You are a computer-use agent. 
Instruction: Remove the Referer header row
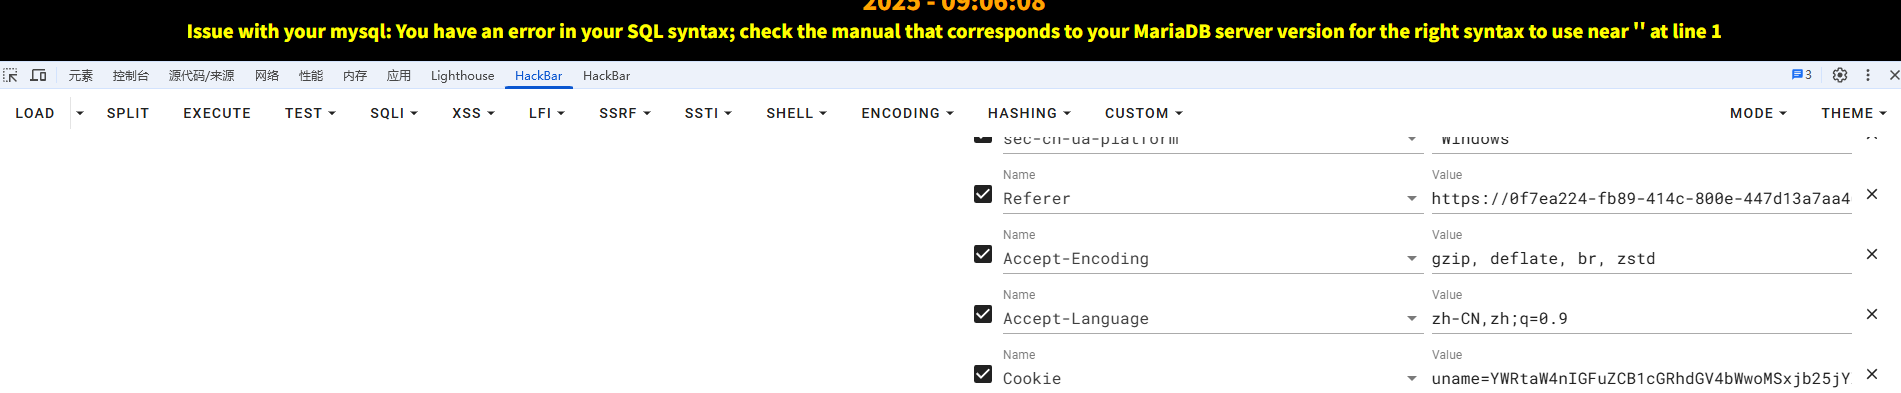pos(1872,194)
